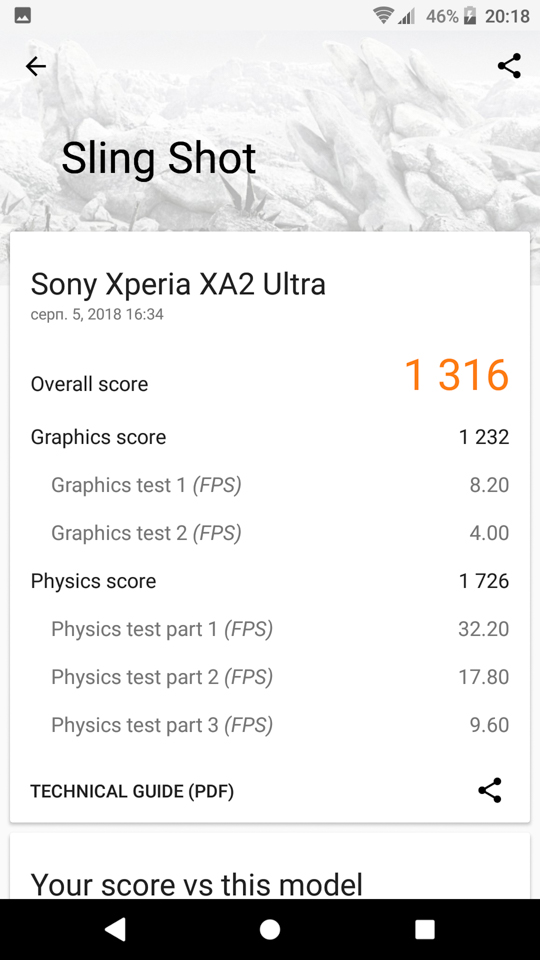Tap the Android back navigation button
The width and height of the screenshot is (540, 960).
tap(115, 929)
